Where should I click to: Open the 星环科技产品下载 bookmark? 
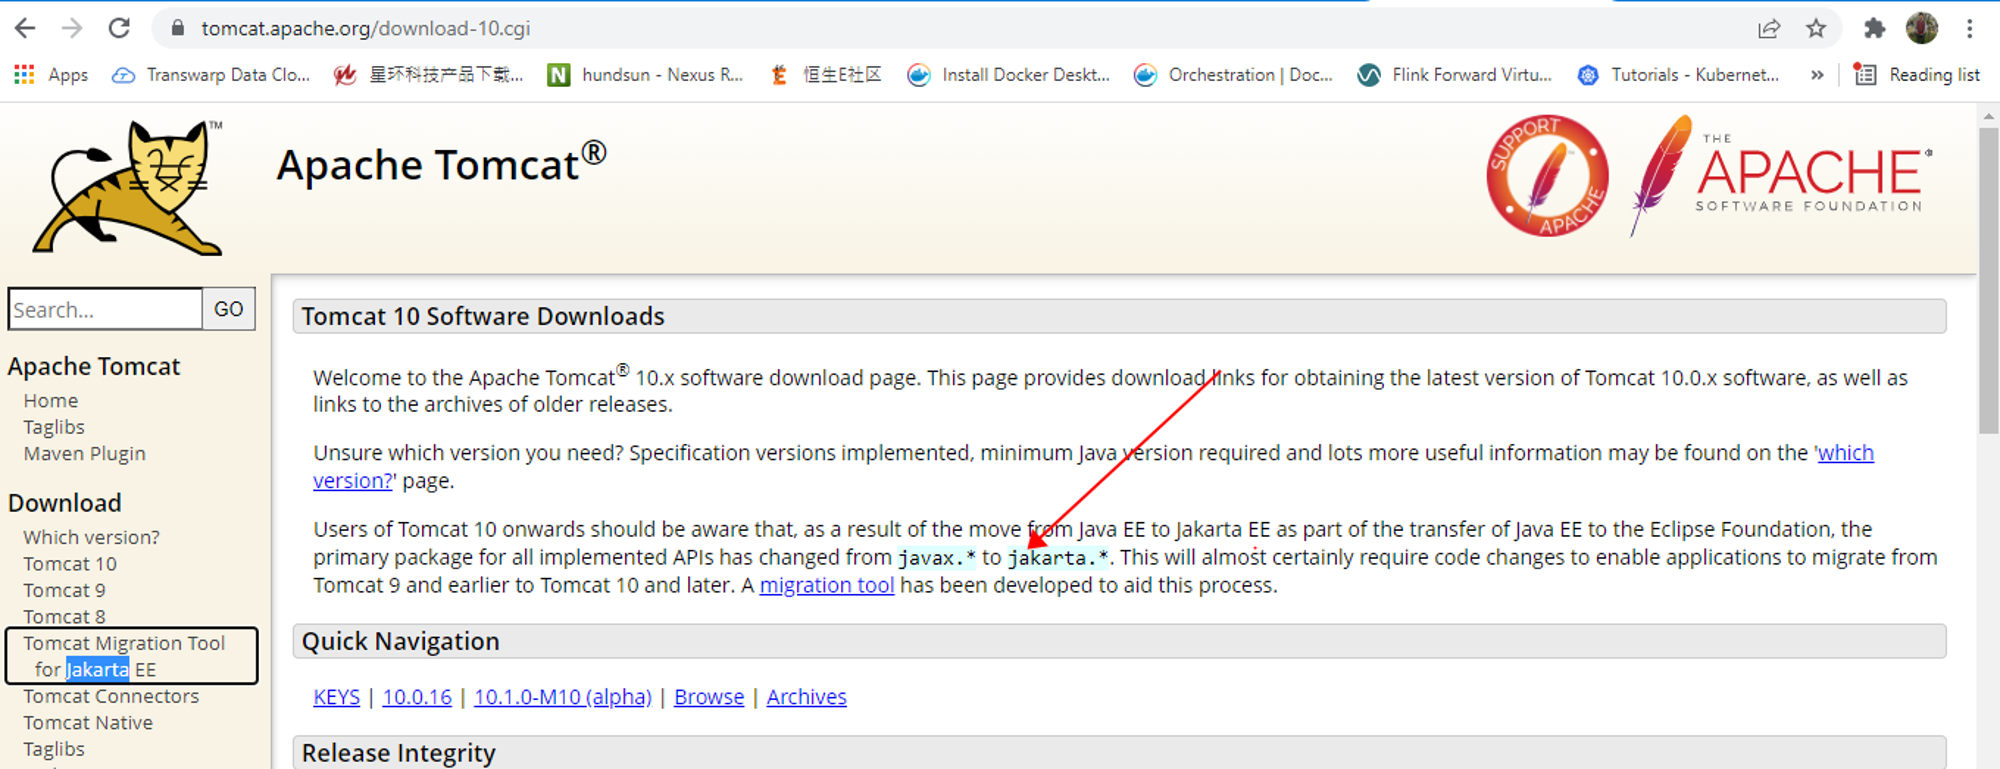[x=429, y=75]
